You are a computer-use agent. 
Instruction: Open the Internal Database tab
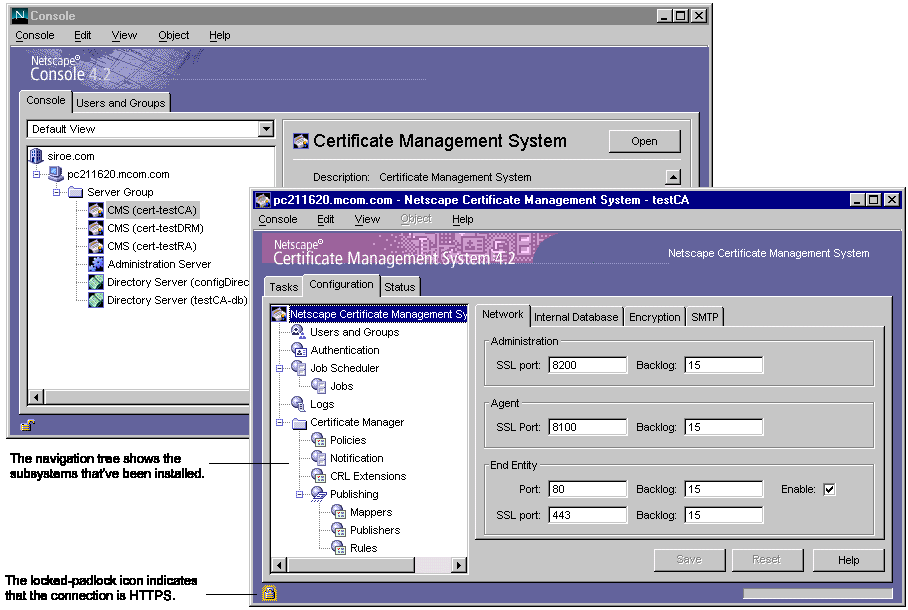(x=576, y=317)
